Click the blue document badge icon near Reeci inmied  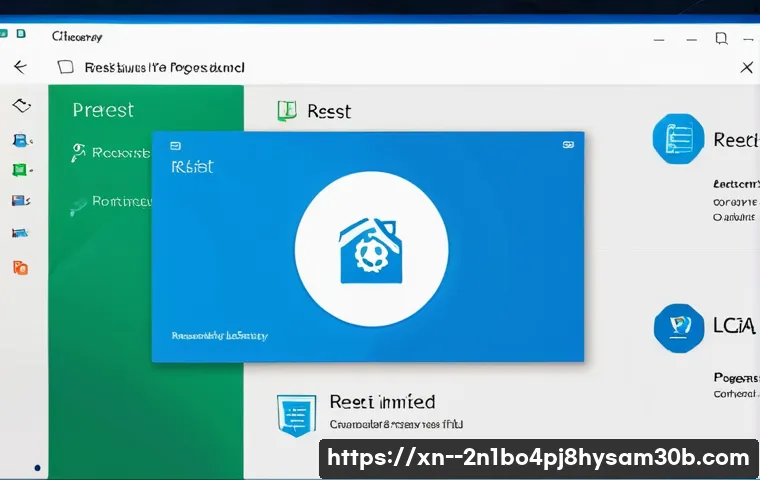tap(297, 415)
